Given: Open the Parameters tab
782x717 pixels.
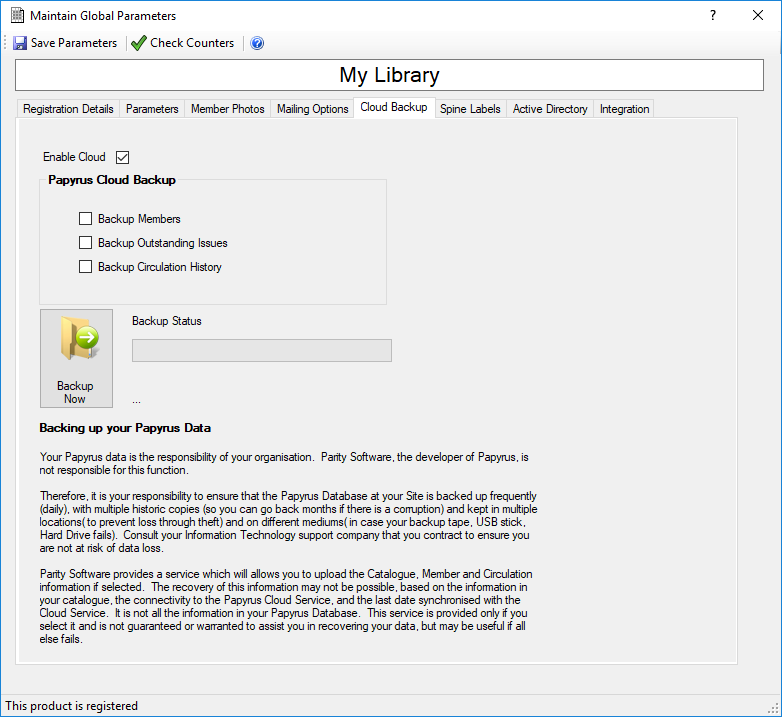Looking at the screenshot, I should (152, 109).
